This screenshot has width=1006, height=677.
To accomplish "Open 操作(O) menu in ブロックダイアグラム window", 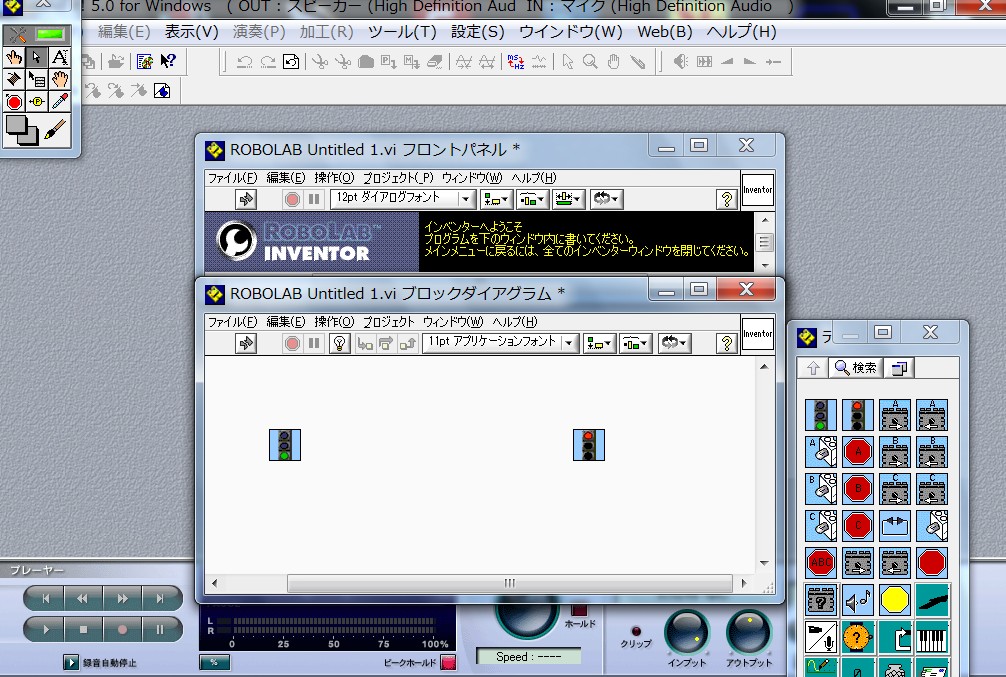I will [334, 321].
